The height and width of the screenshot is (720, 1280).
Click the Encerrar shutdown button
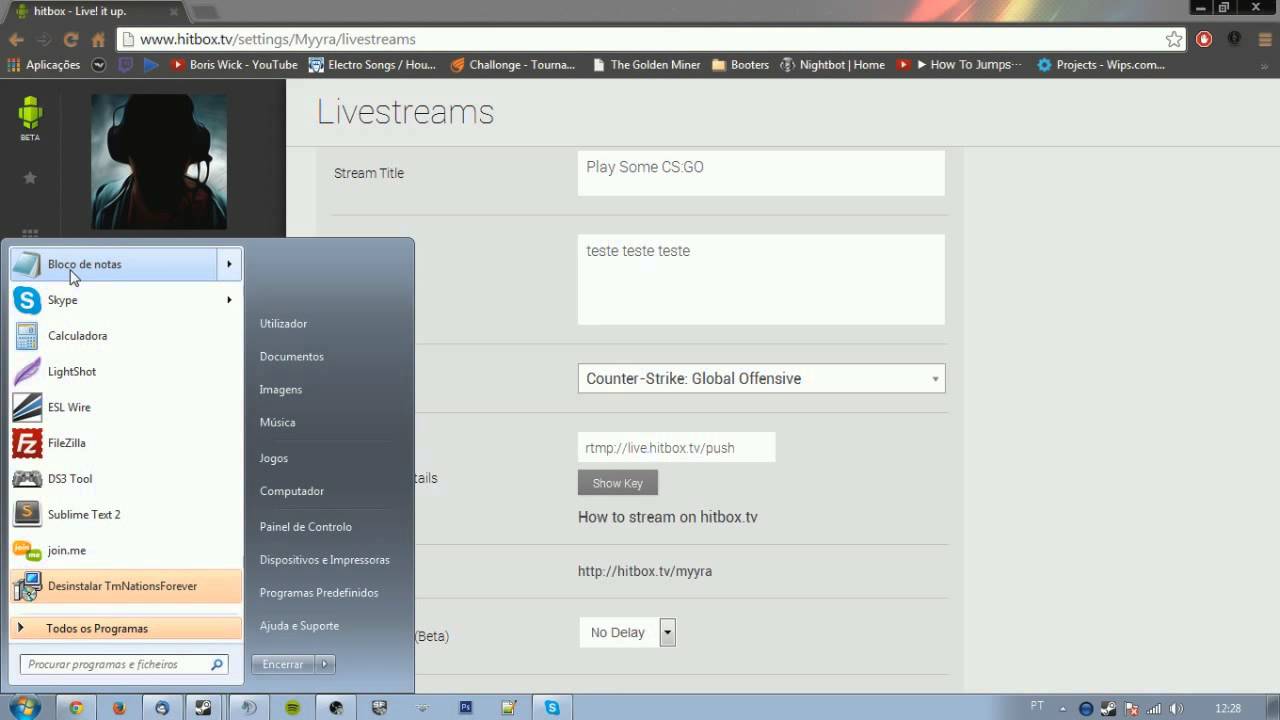283,664
